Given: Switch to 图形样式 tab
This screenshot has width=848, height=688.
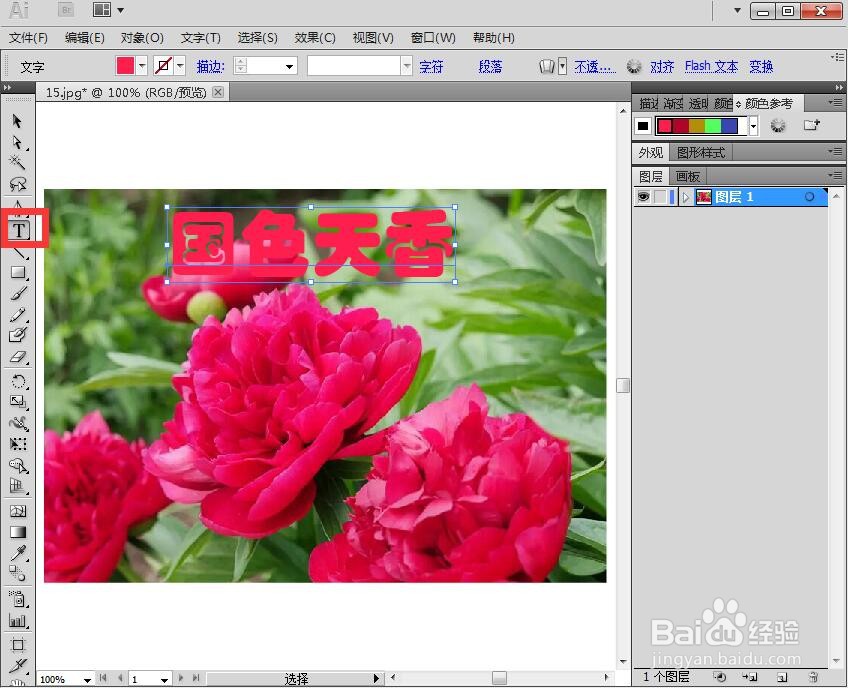Looking at the screenshot, I should (x=700, y=153).
